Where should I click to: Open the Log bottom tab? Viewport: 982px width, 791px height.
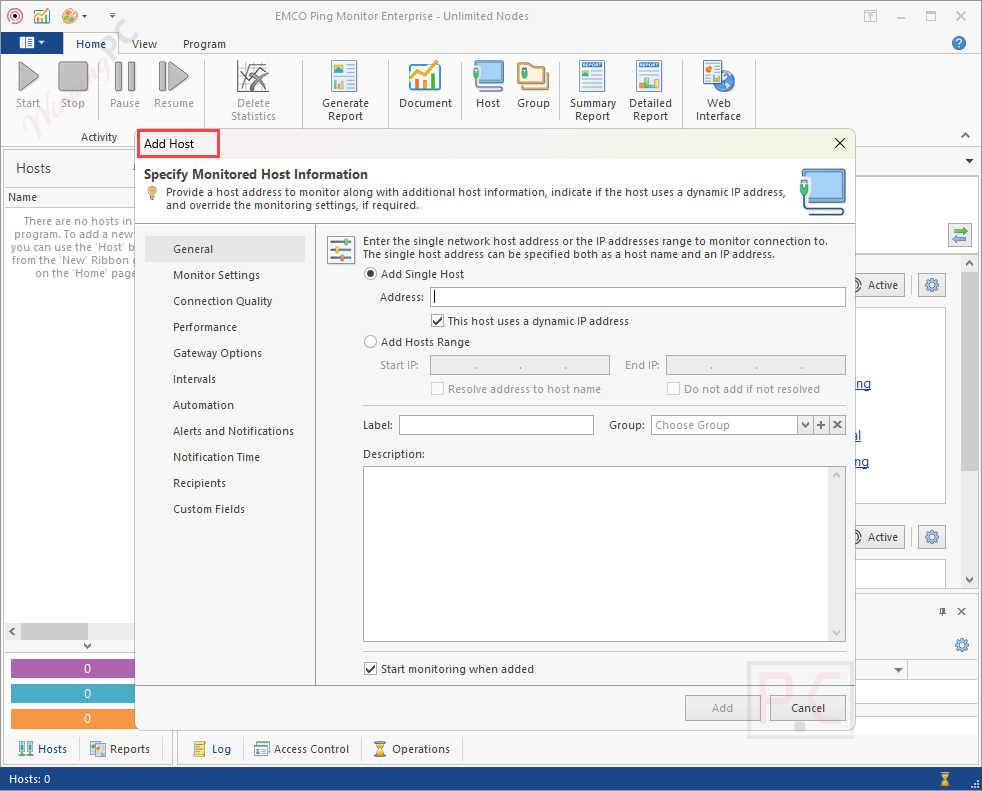pyautogui.click(x=212, y=749)
